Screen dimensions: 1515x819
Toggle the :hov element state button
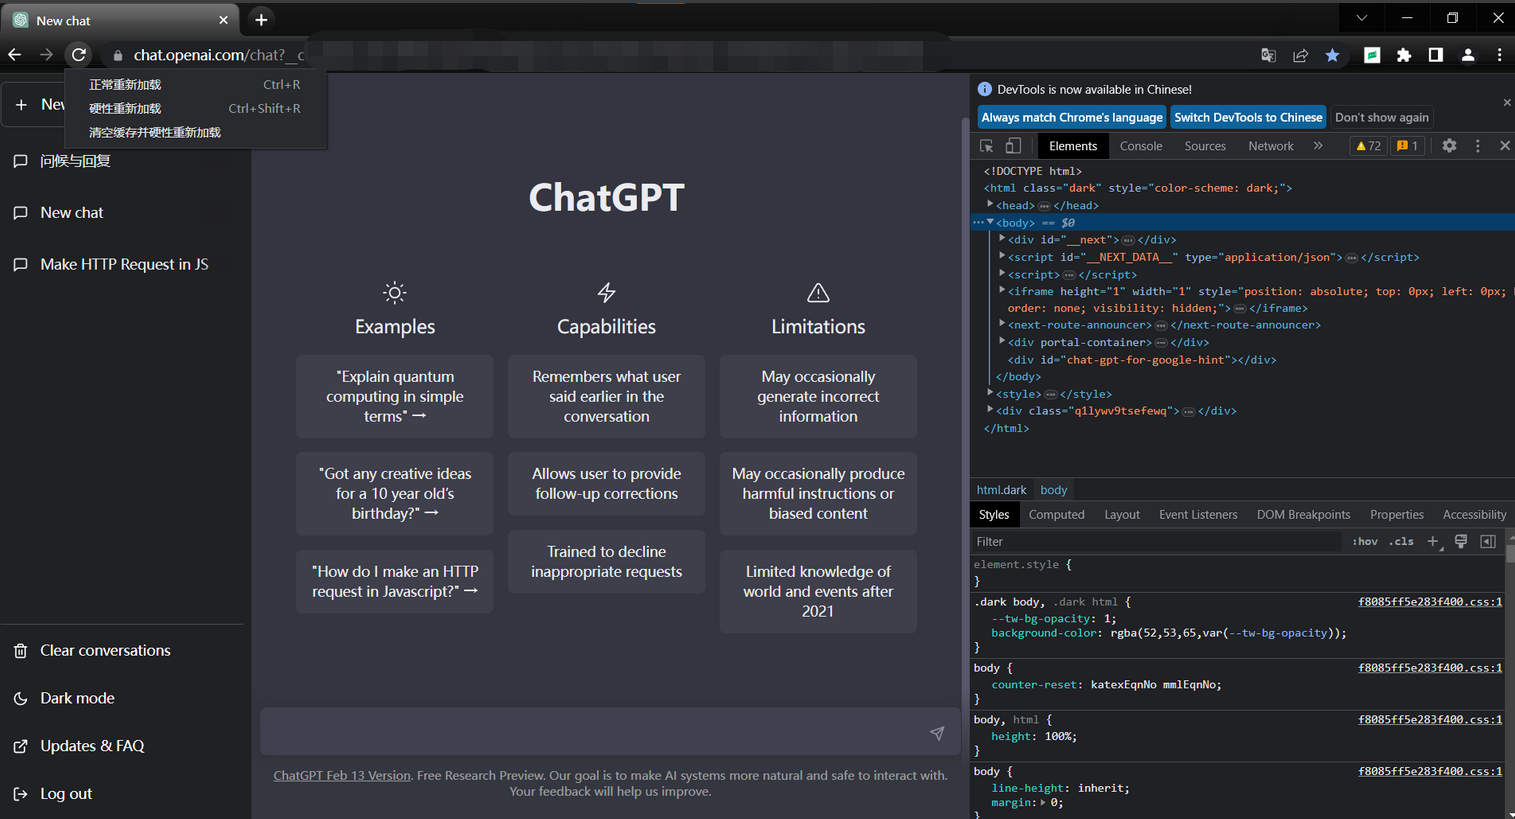1365,542
